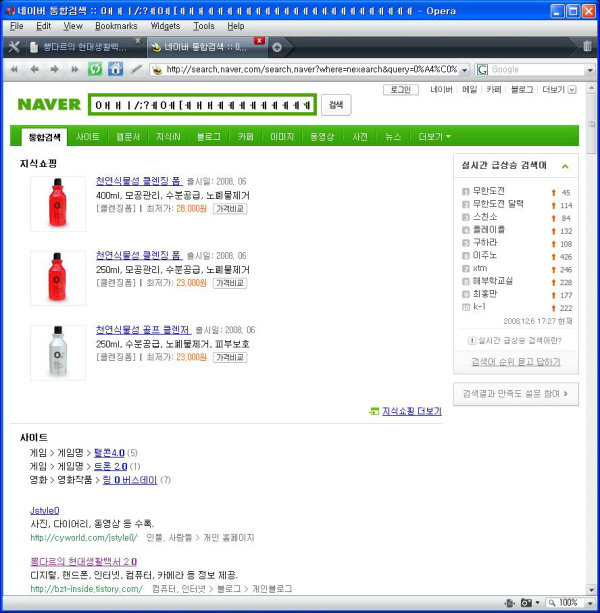Open the 메일 link at top

(x=469, y=90)
